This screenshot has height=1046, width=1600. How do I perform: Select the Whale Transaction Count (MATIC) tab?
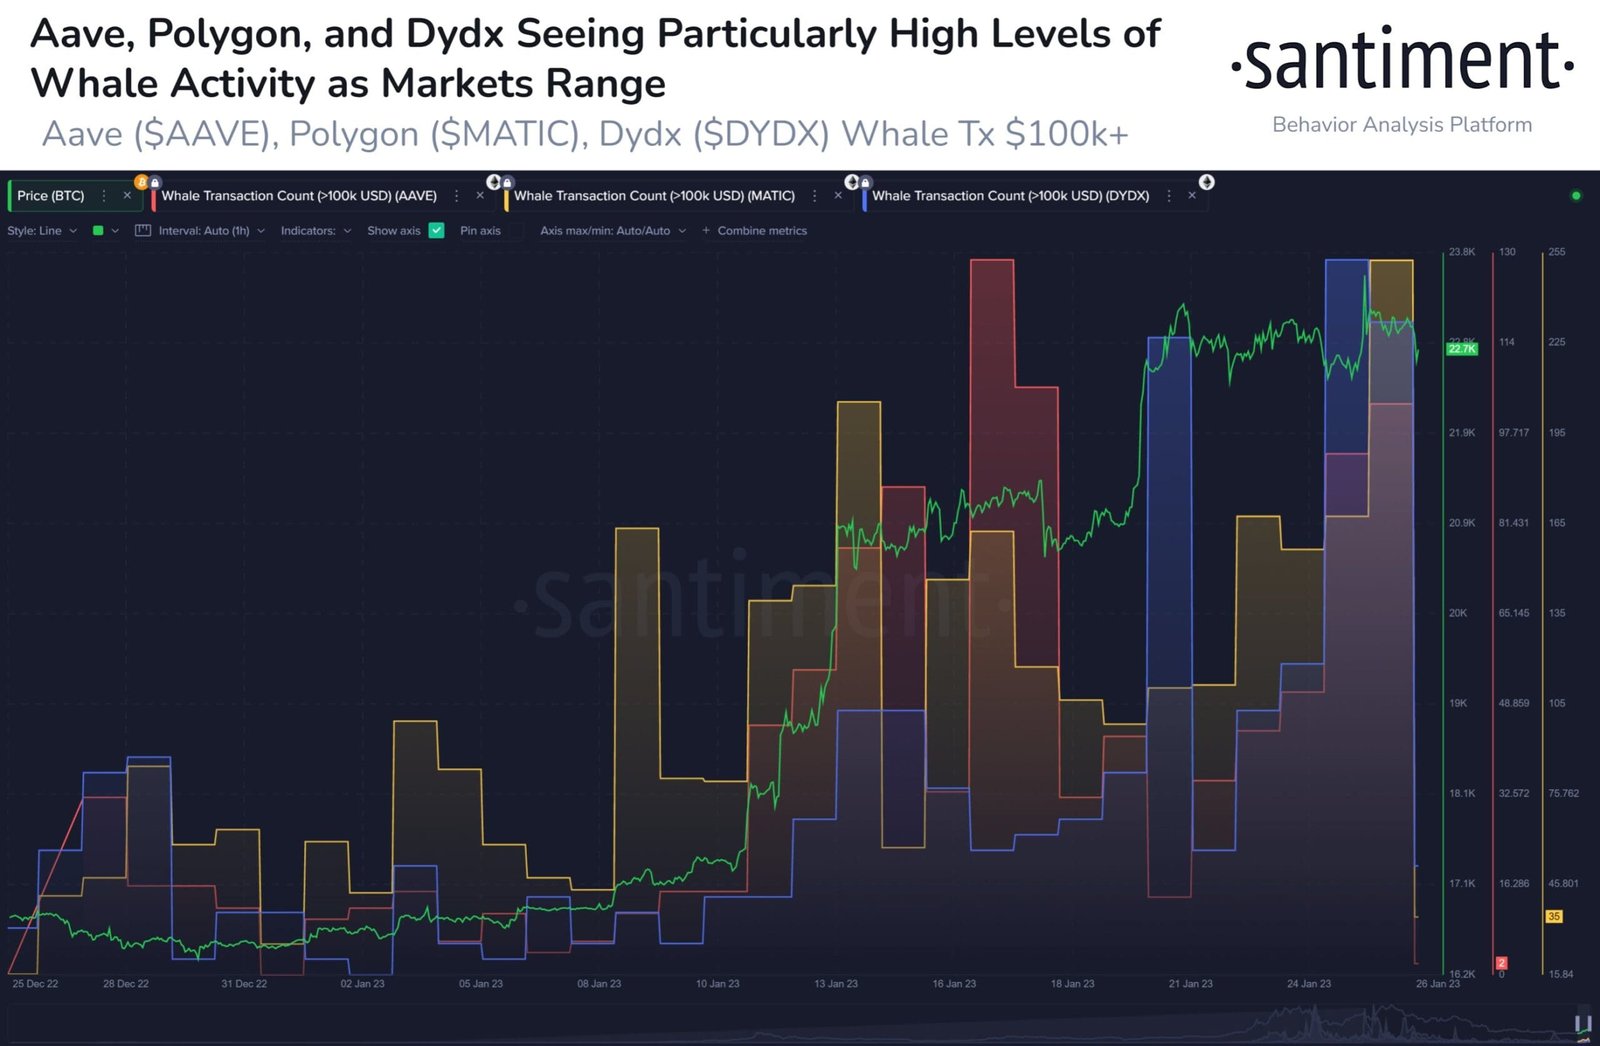655,195
